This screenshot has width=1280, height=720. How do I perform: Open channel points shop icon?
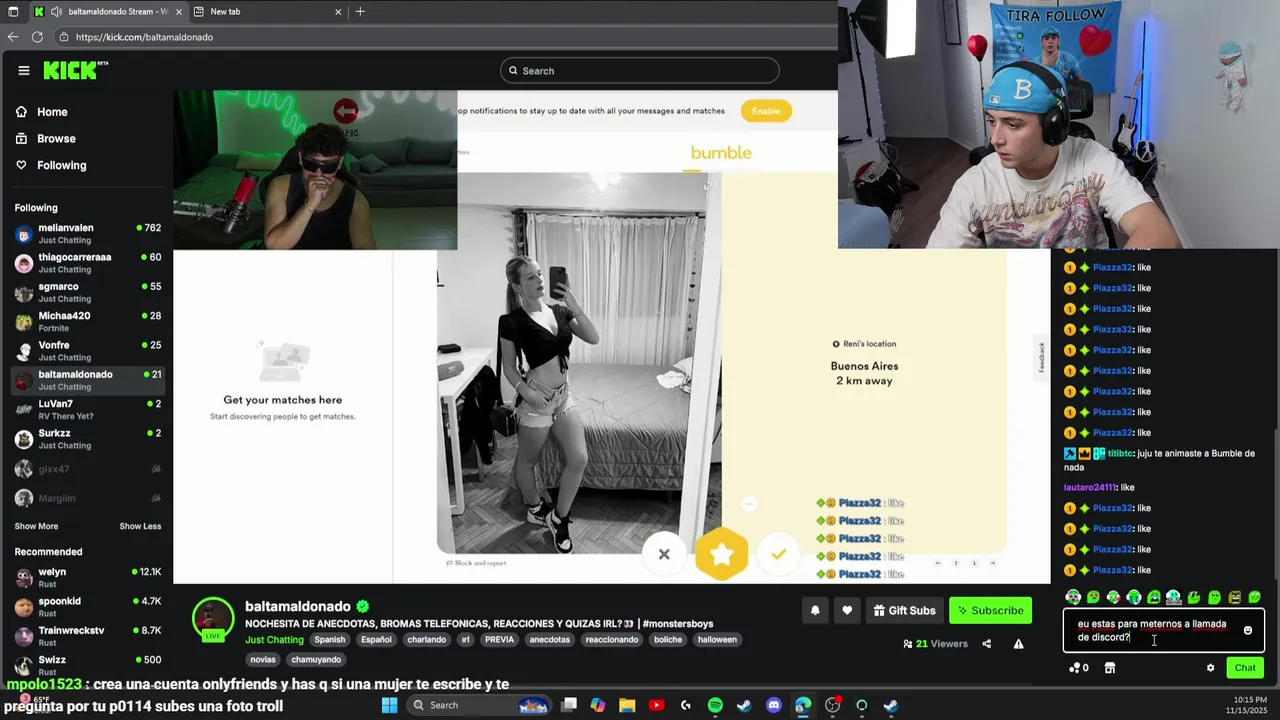point(1109,668)
